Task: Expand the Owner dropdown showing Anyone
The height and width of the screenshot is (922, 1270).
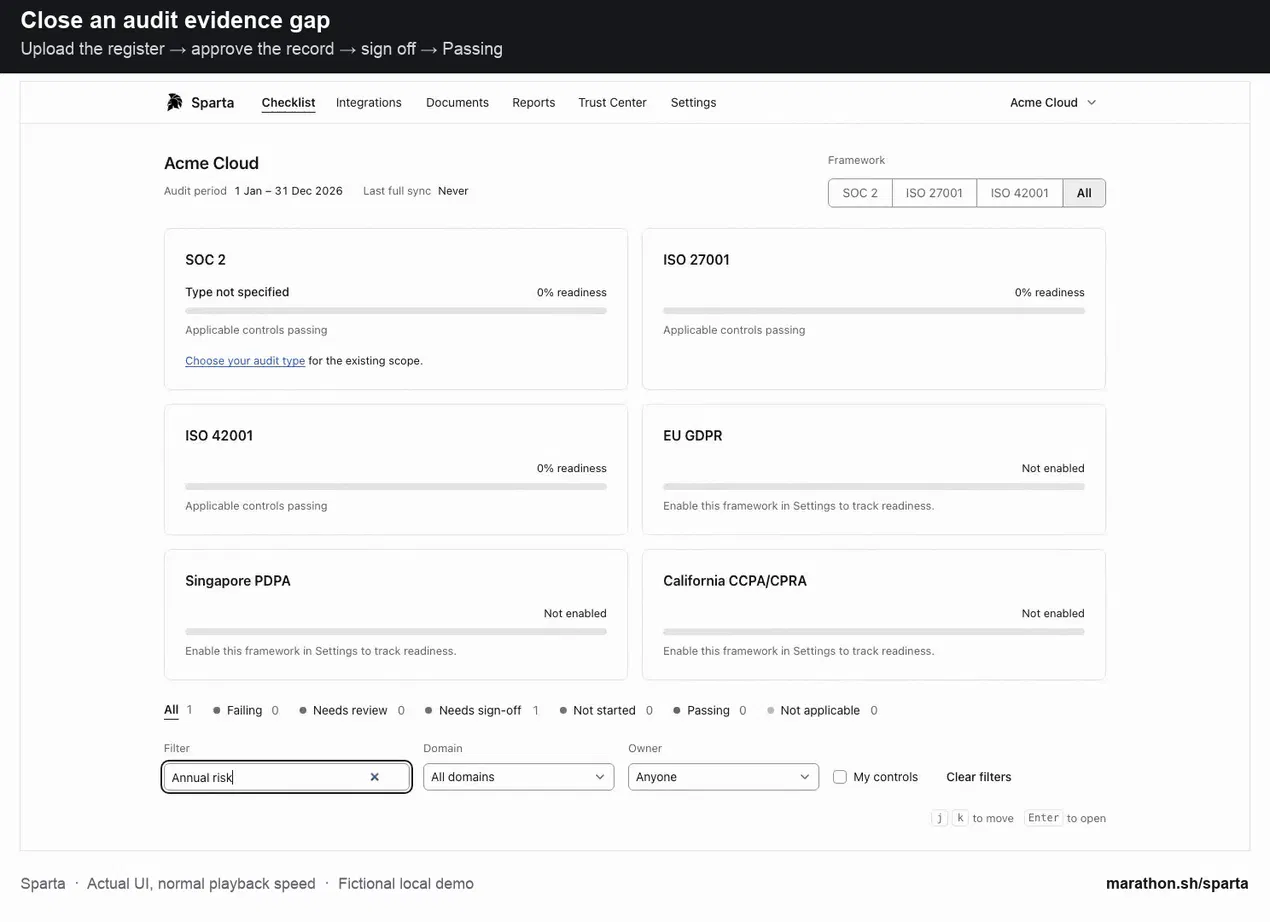Action: 723,777
